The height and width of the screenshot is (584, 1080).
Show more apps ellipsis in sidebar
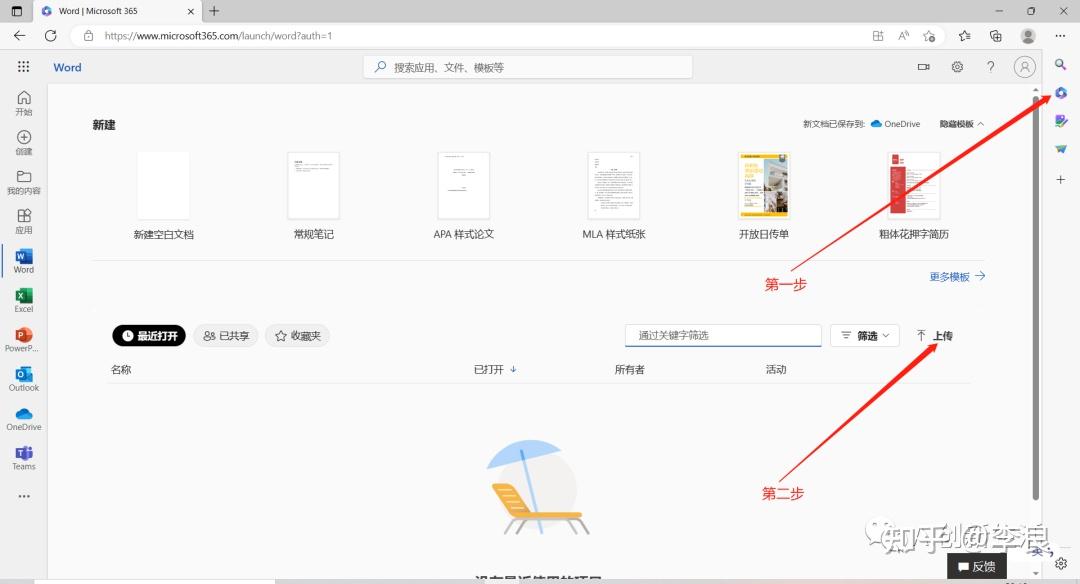[24, 496]
